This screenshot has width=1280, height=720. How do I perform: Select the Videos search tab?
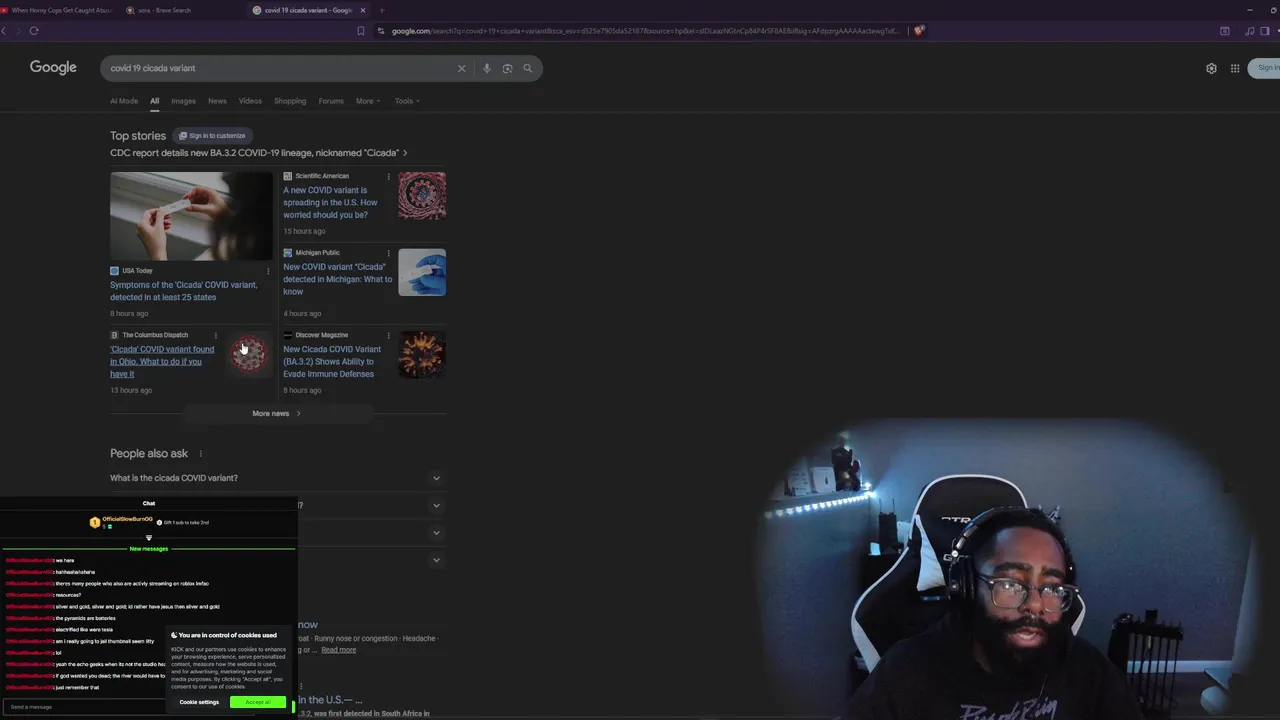click(250, 101)
